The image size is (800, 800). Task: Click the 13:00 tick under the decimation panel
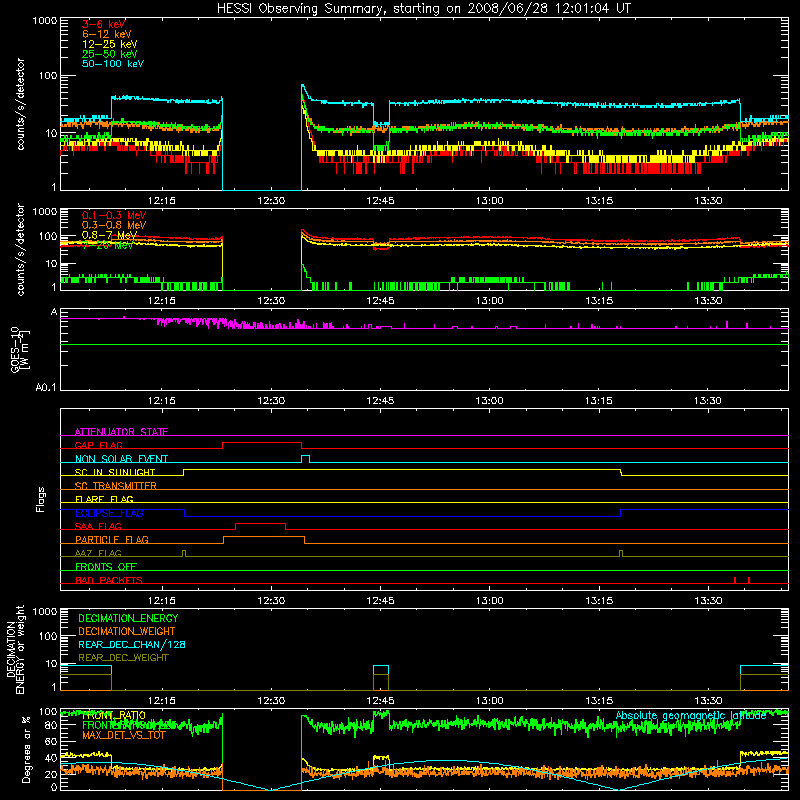(x=489, y=701)
